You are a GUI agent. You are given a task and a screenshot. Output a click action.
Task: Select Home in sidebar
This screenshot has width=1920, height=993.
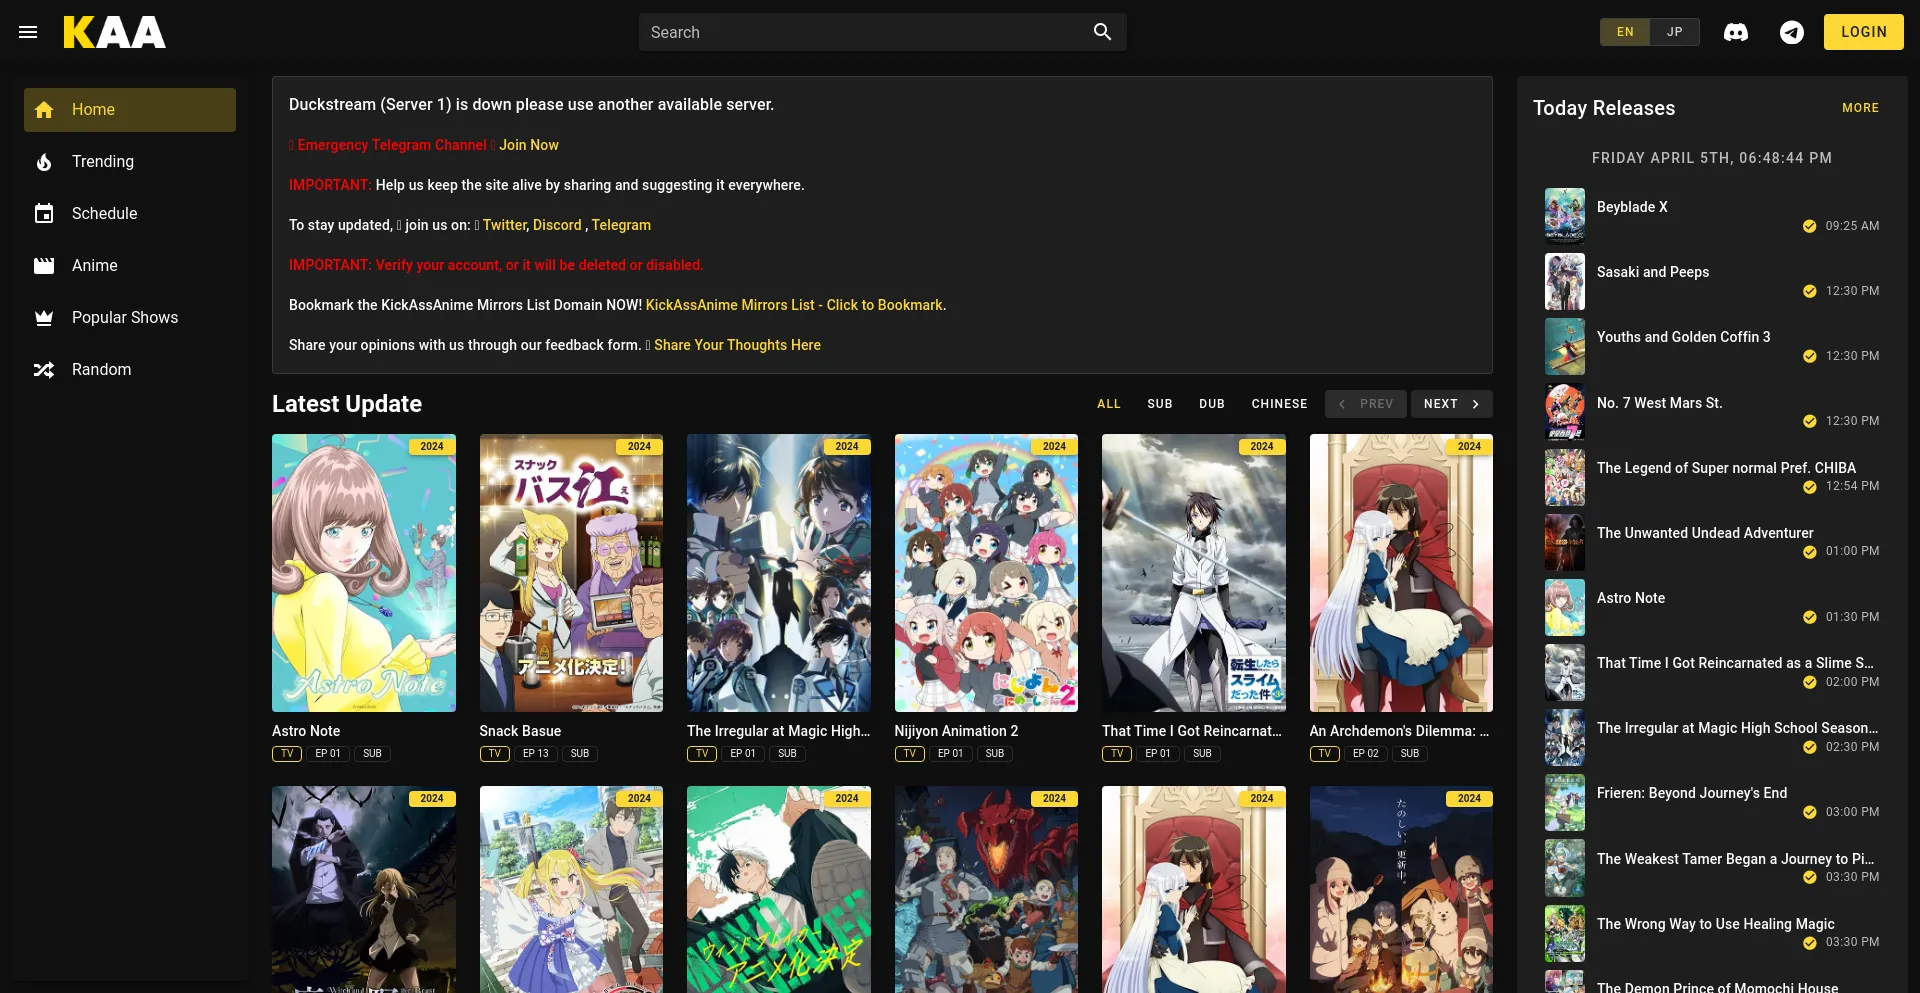click(x=130, y=110)
